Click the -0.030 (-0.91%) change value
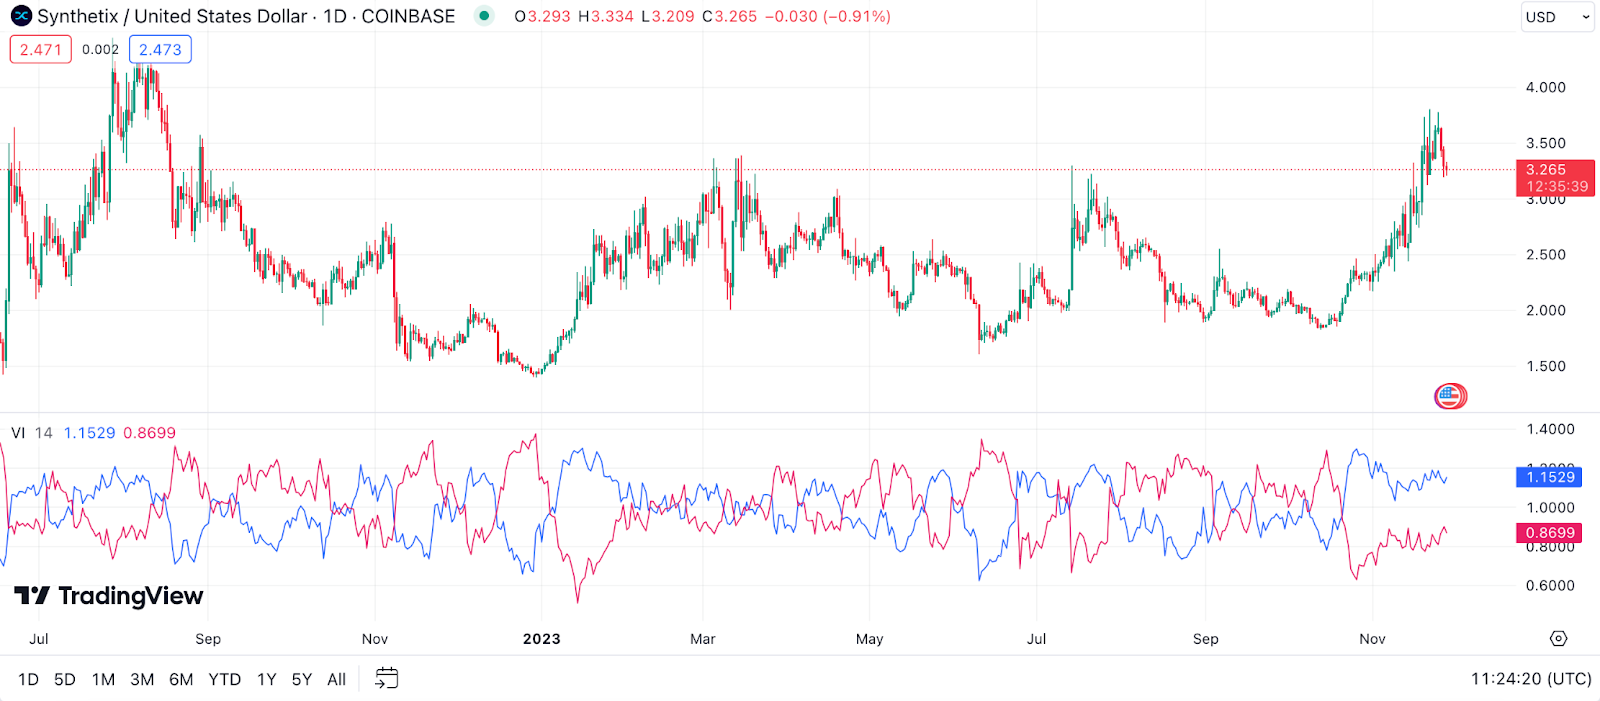 click(x=827, y=16)
